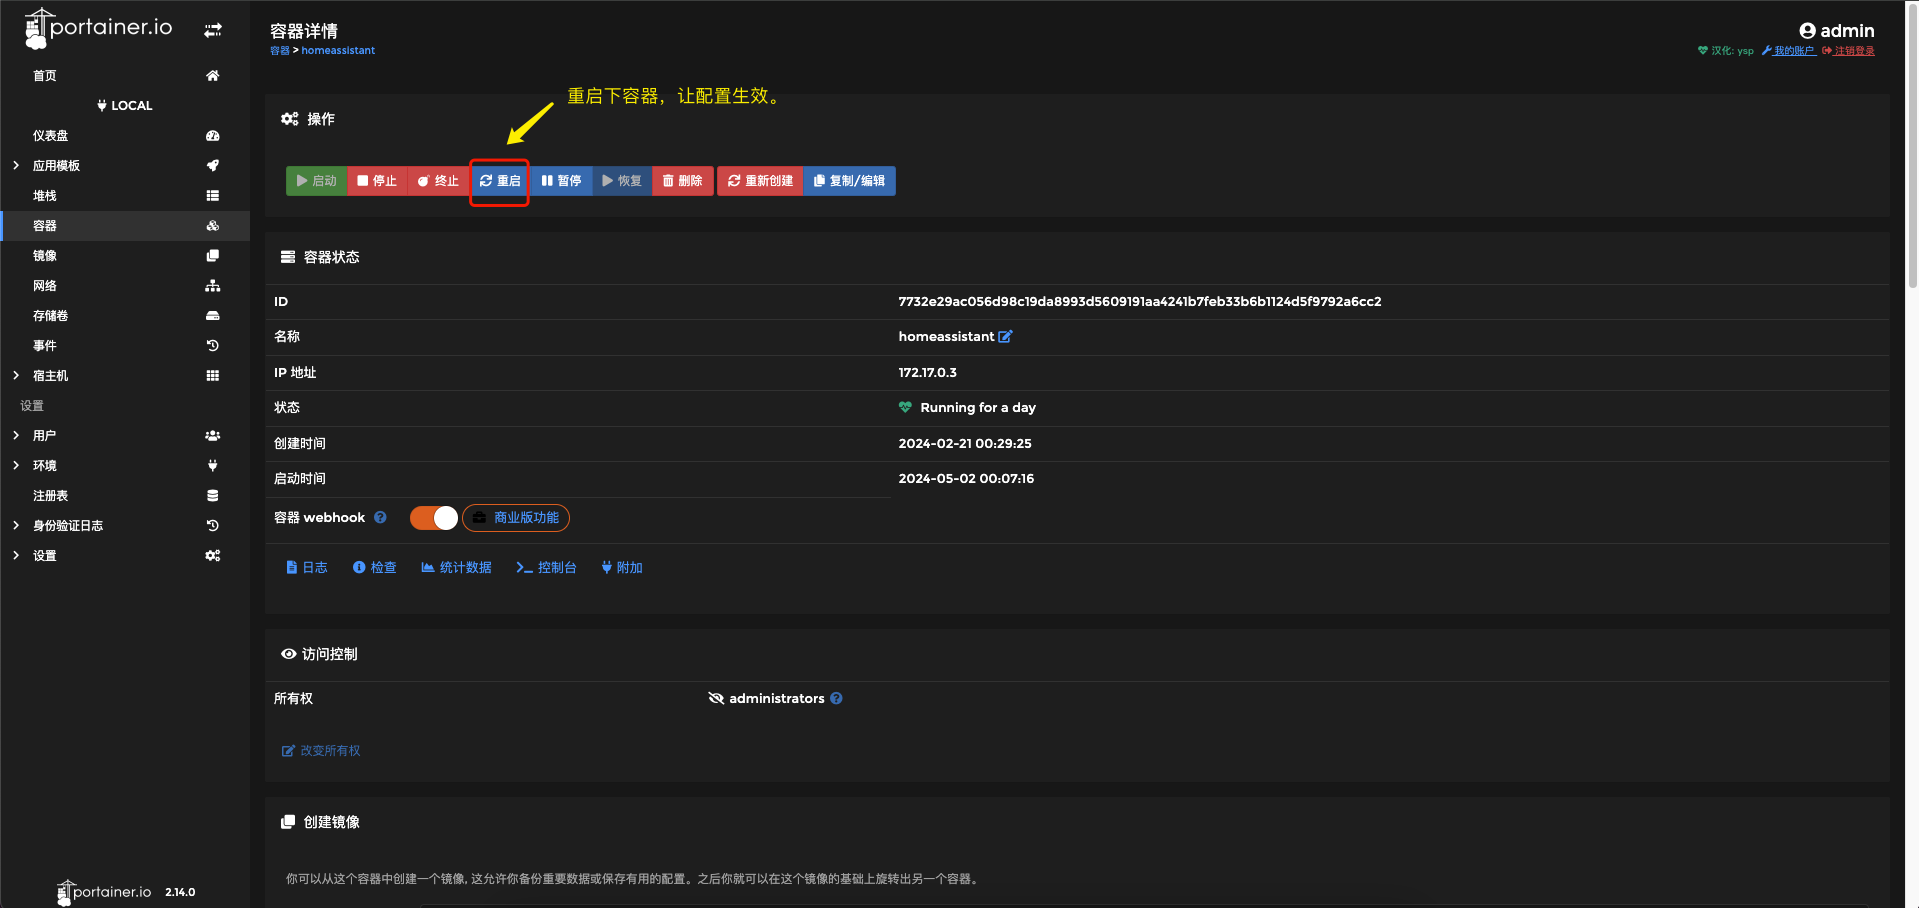Click the list icon for 堆栈
The height and width of the screenshot is (908, 1919).
[x=212, y=196]
